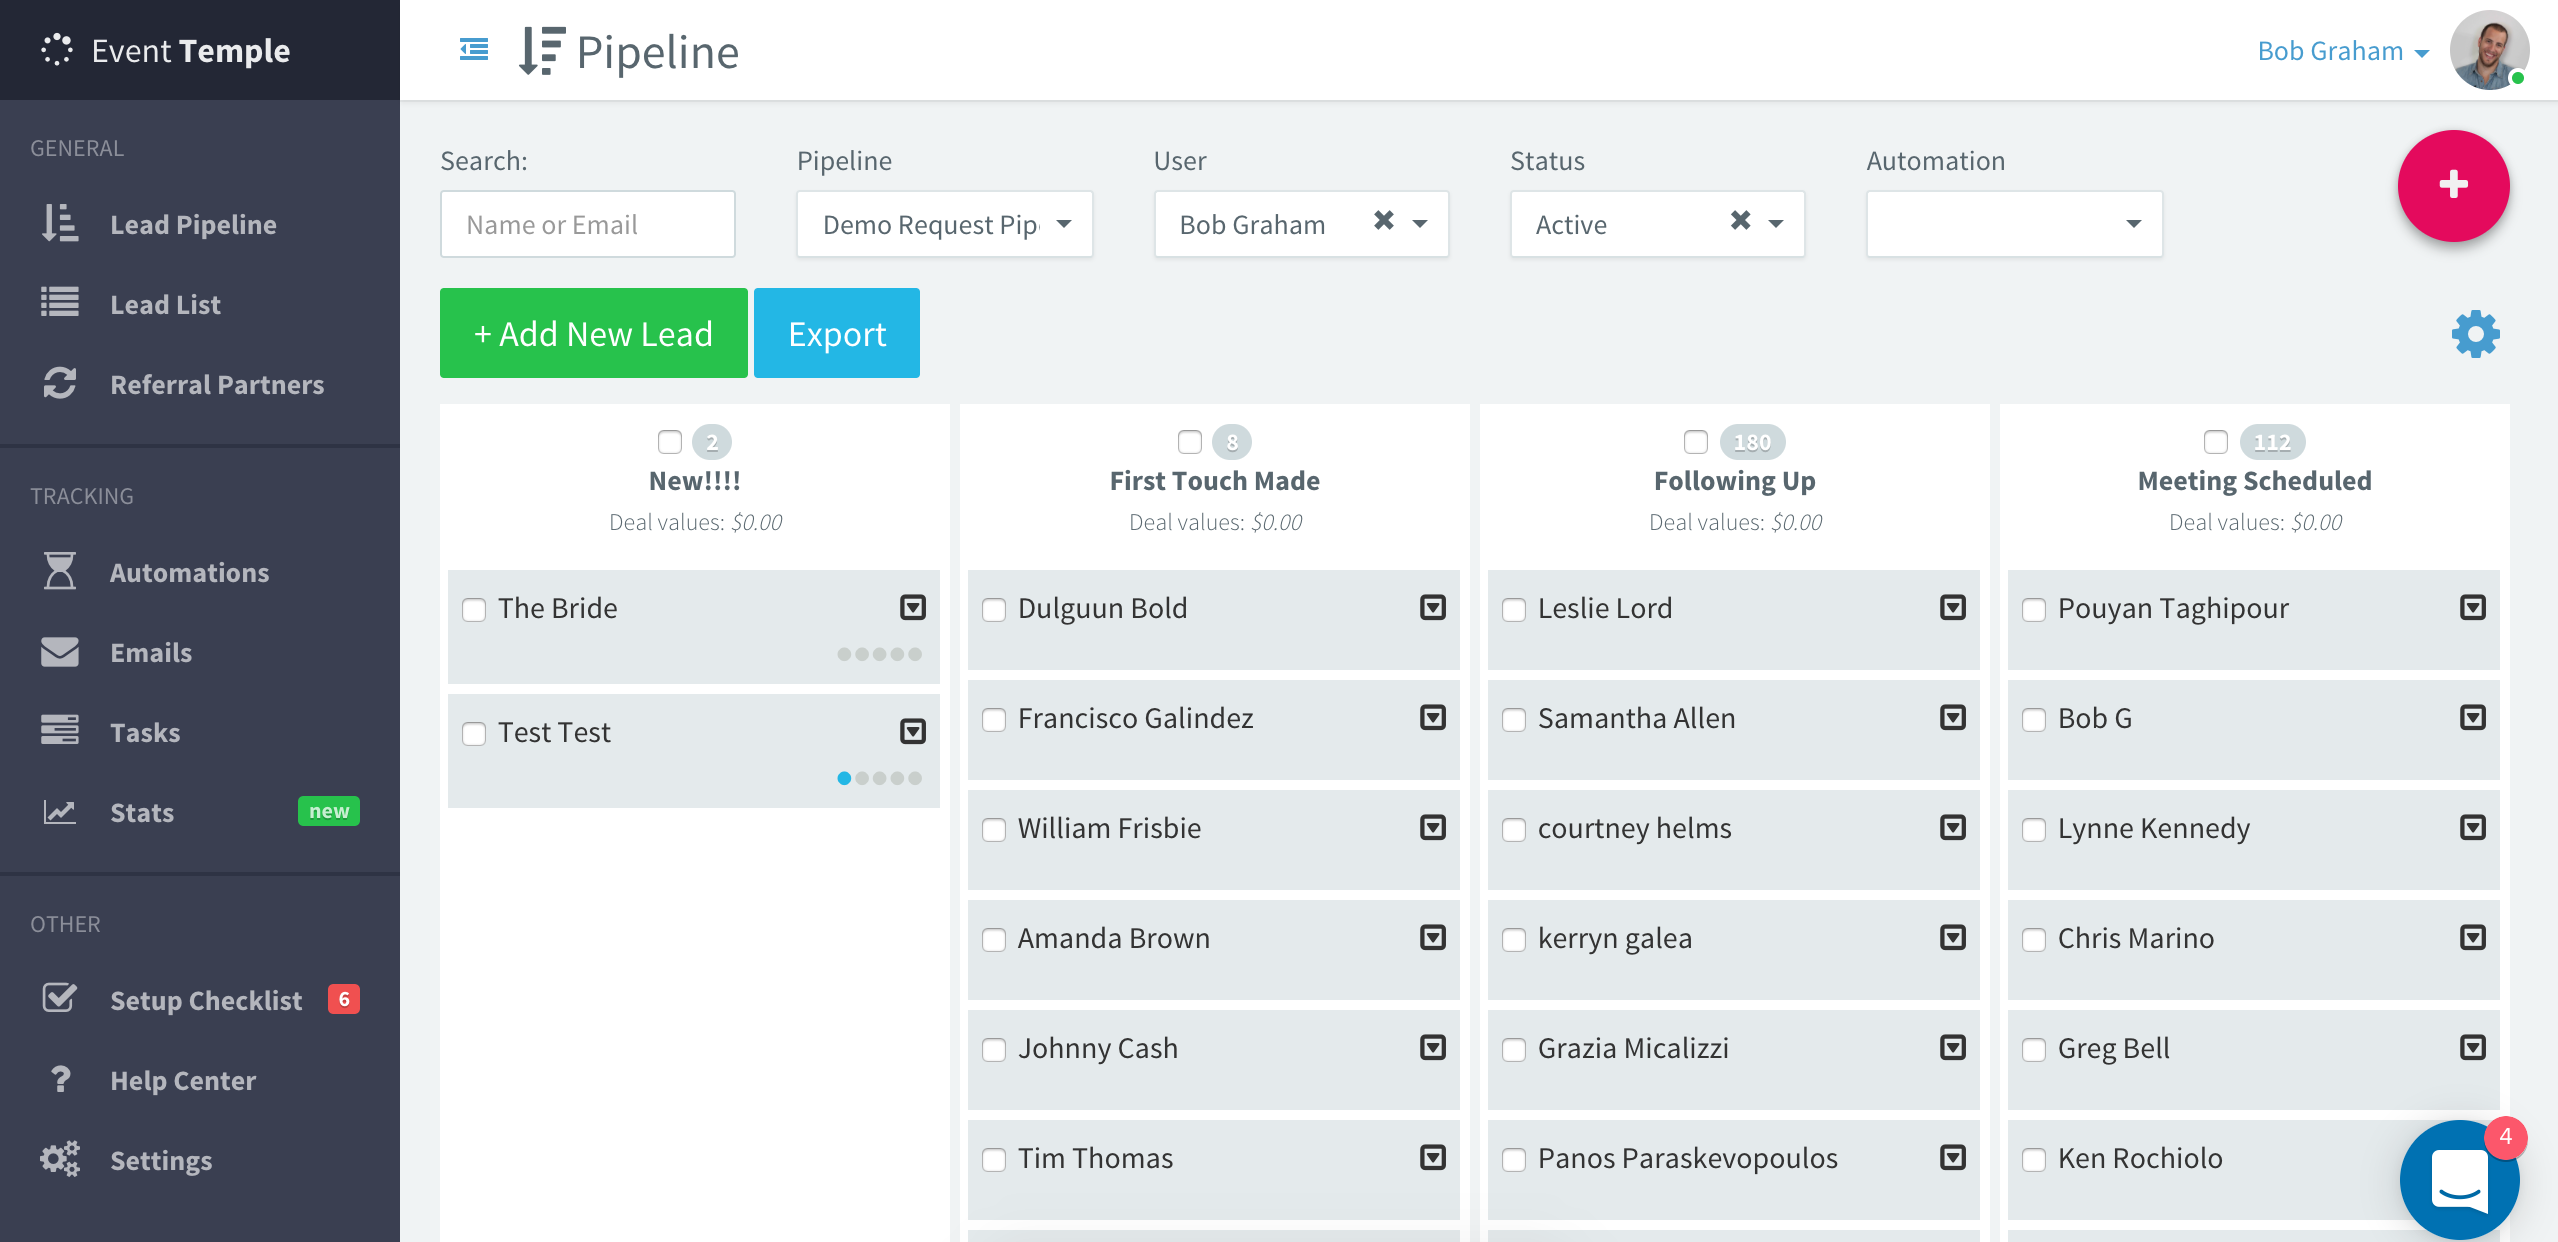Click the pink plus floating button
The image size is (2558, 1242).
(2453, 185)
